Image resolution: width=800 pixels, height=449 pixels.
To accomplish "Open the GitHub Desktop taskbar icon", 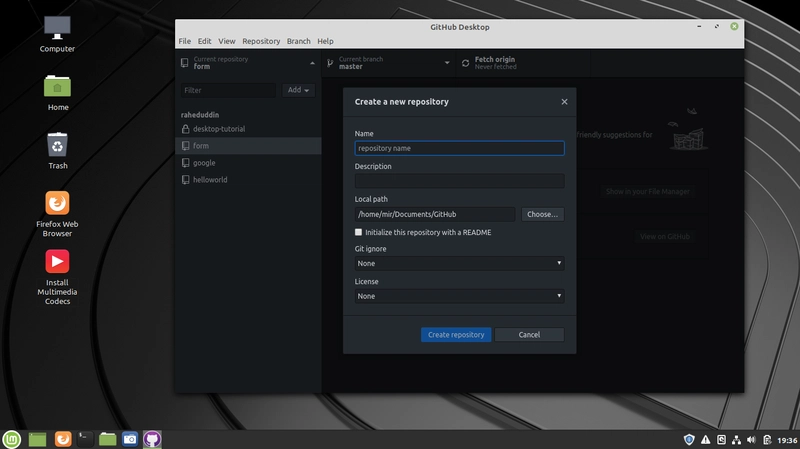I will pyautogui.click(x=152, y=439).
